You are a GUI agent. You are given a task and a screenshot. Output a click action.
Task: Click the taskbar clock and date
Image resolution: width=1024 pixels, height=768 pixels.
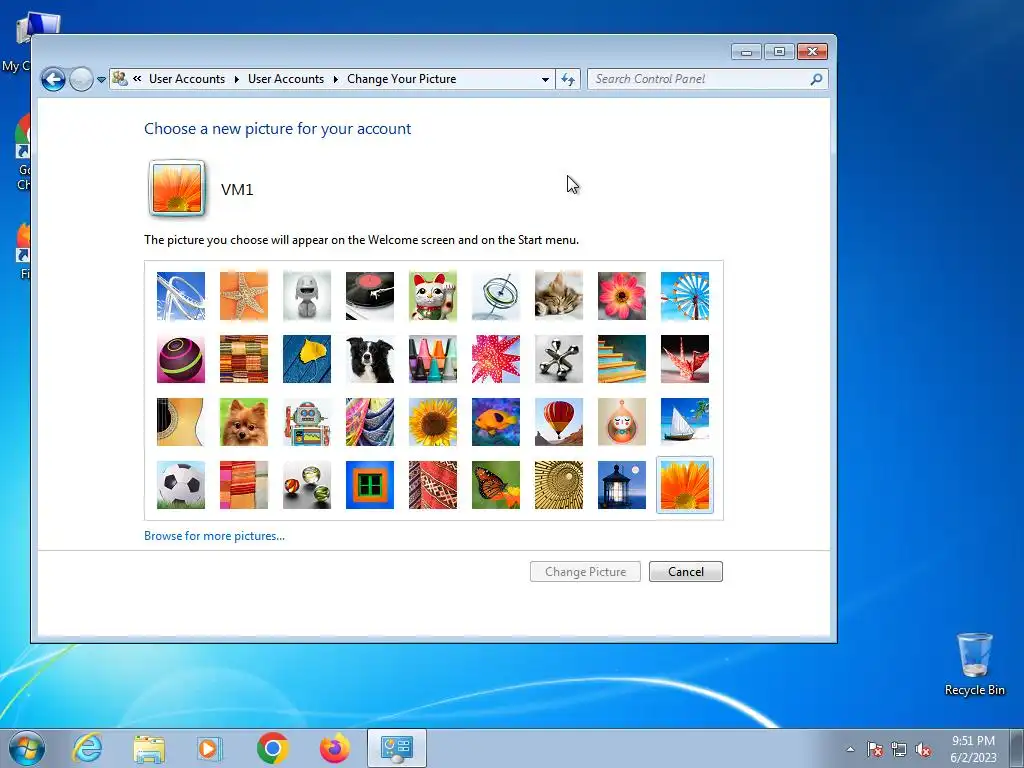click(973, 749)
